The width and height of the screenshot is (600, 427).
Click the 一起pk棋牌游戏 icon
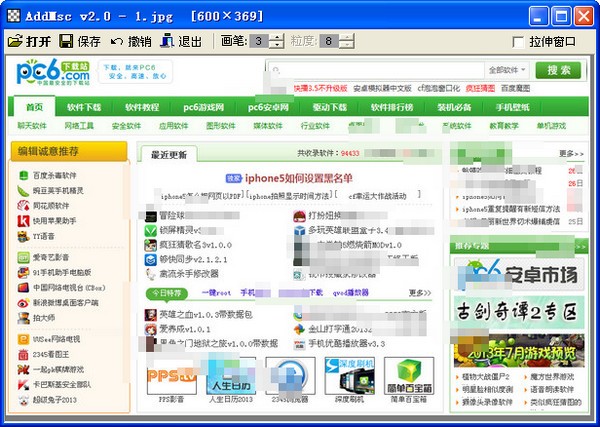23,370
